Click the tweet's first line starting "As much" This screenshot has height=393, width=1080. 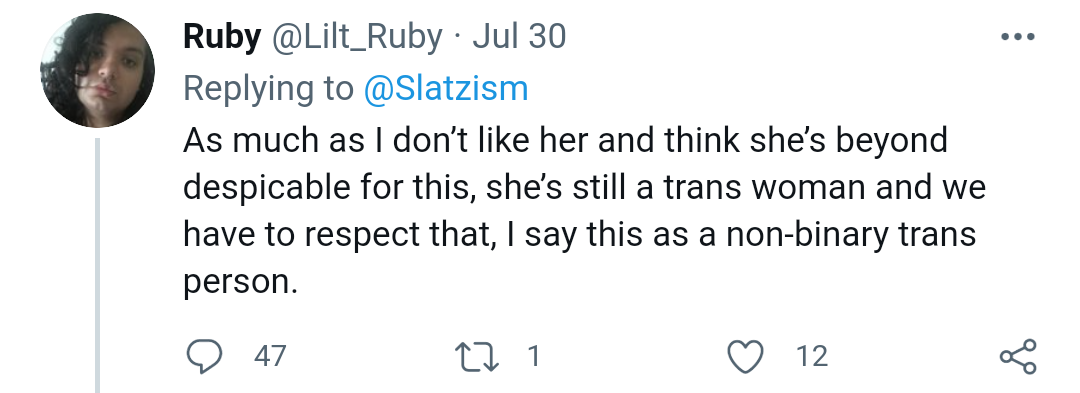coord(565,141)
